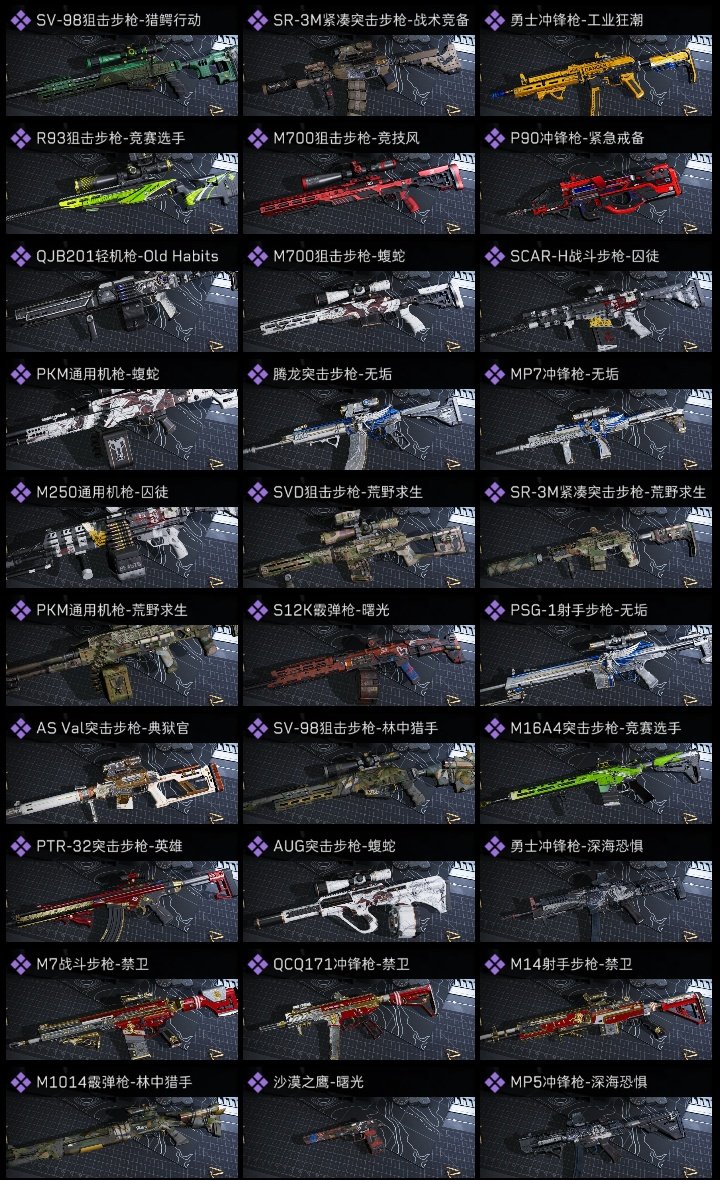This screenshot has width=720, height=1180.
Task: Click the MP5冲锋枪-深海恐惧 title label
Action: click(579, 1082)
